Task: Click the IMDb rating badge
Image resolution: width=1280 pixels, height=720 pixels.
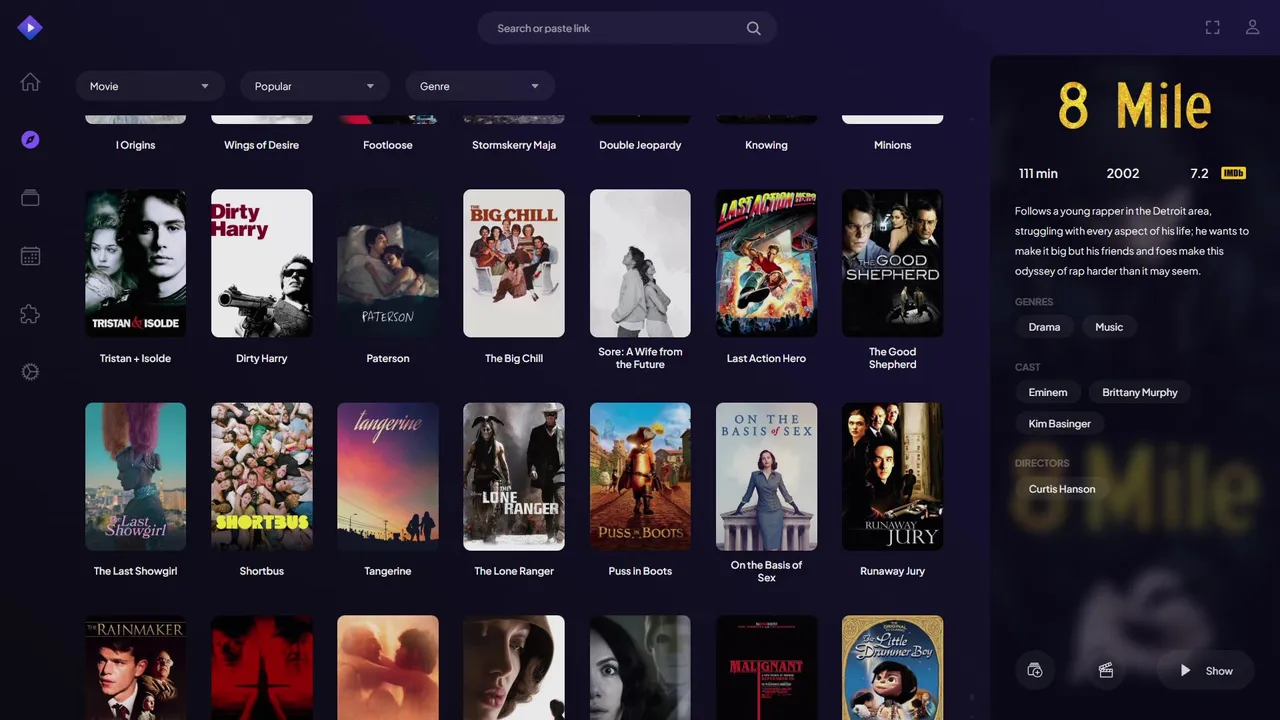Action: [x=1233, y=173]
